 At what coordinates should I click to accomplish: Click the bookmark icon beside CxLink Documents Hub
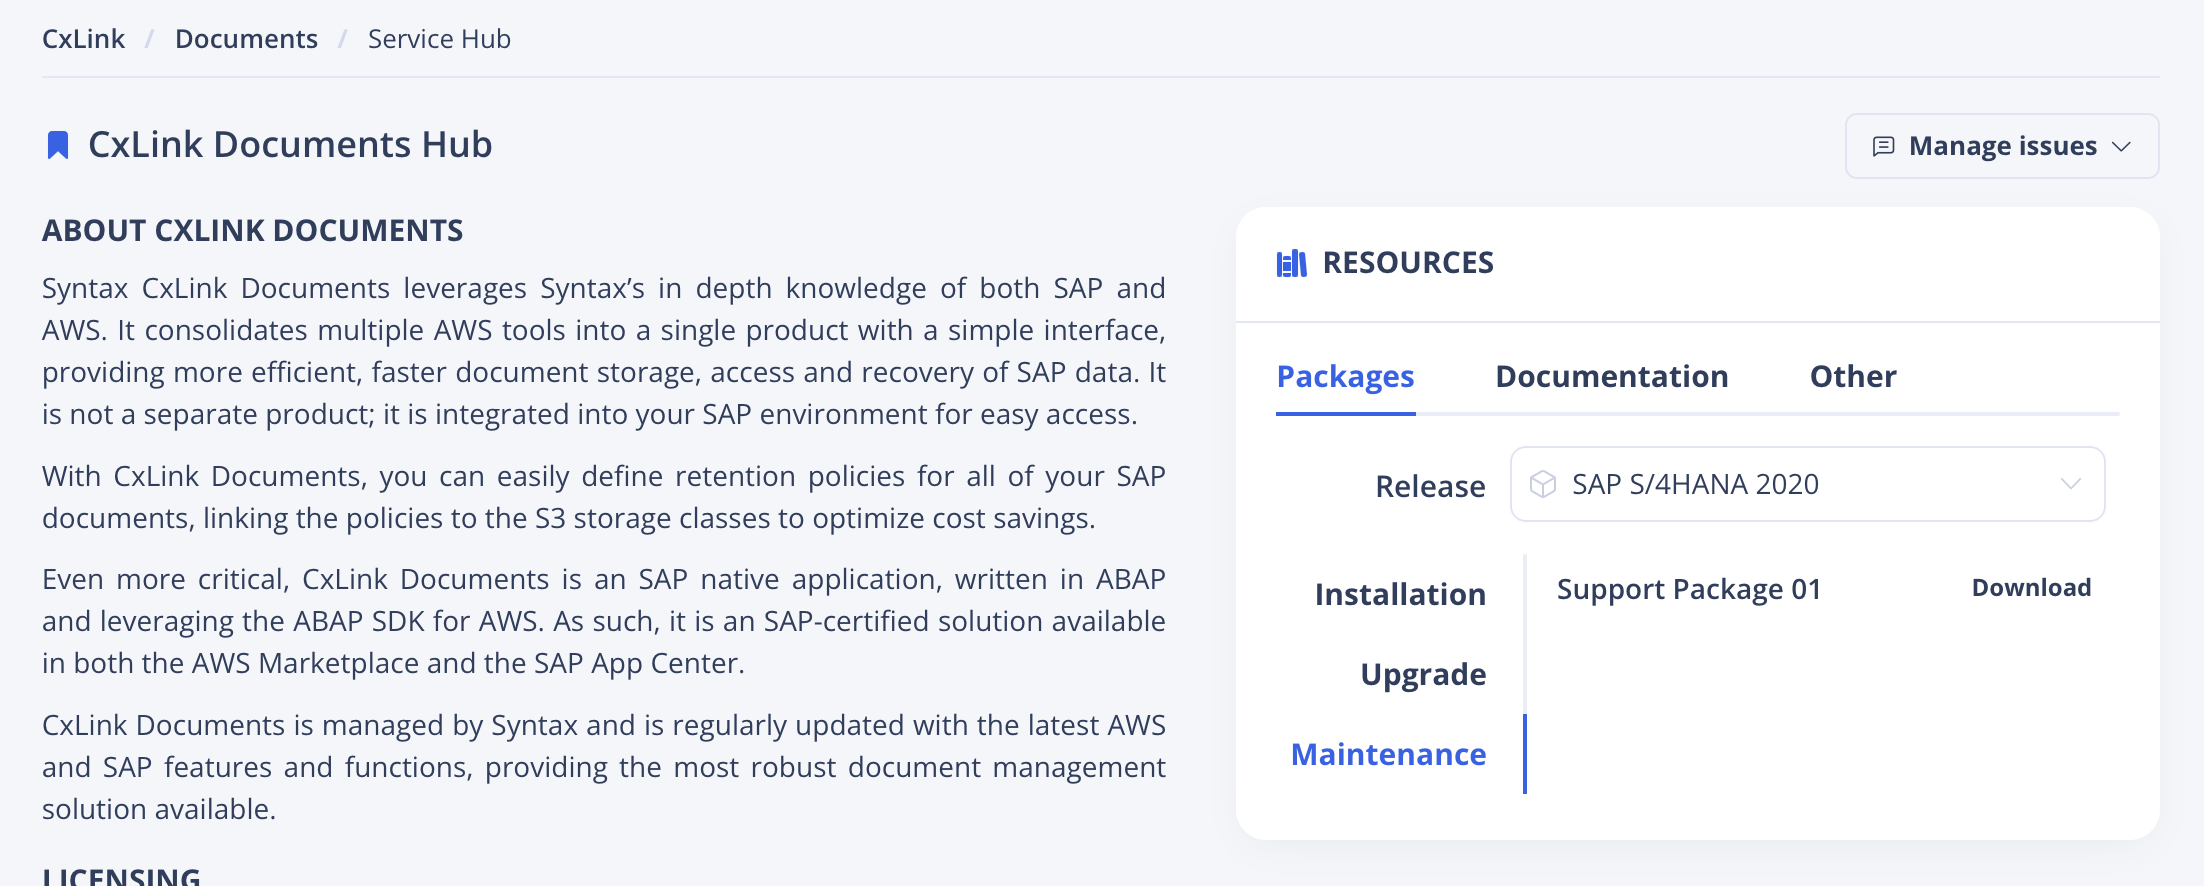(x=58, y=146)
